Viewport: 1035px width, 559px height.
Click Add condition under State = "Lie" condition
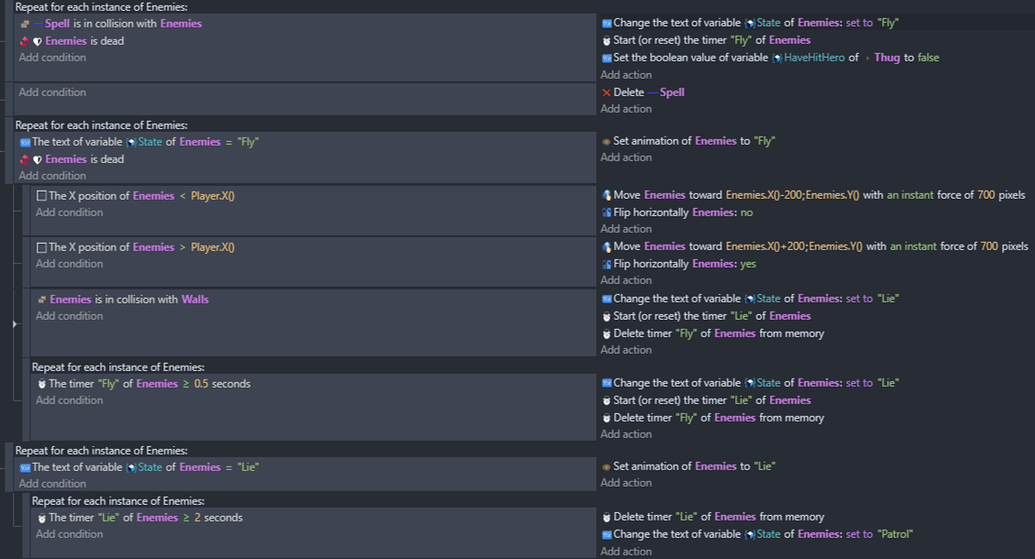click(x=52, y=484)
